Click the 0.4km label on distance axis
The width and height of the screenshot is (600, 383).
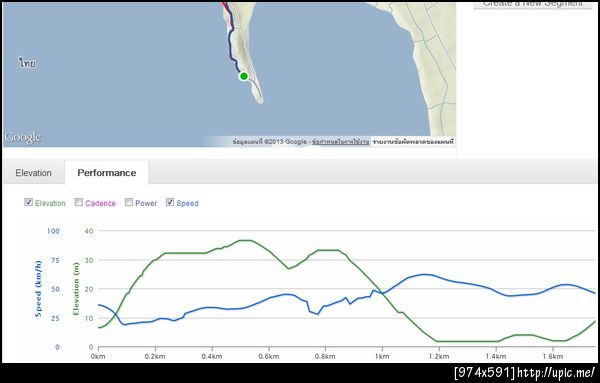212,356
